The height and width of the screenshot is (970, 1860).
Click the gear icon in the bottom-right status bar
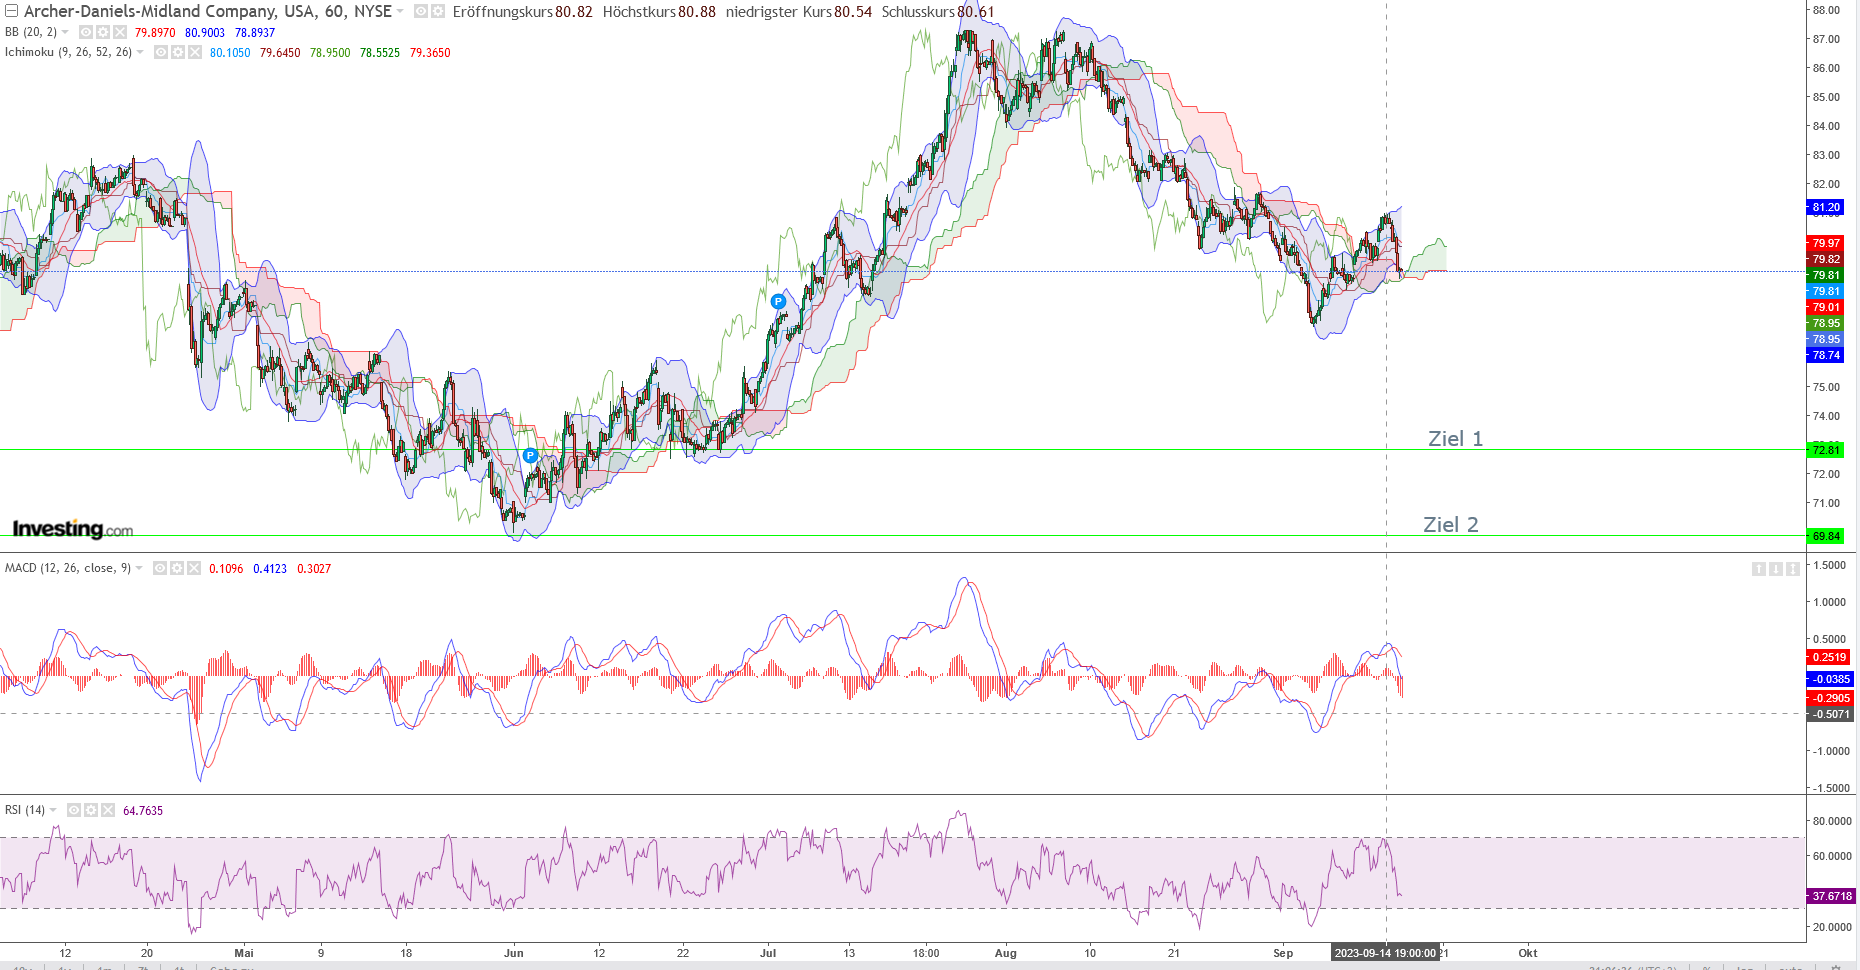[1835, 966]
